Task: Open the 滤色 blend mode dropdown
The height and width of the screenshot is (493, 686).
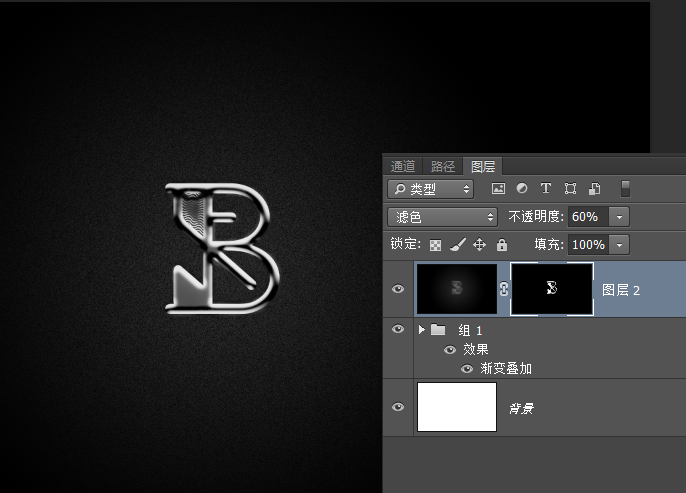Action: click(443, 216)
